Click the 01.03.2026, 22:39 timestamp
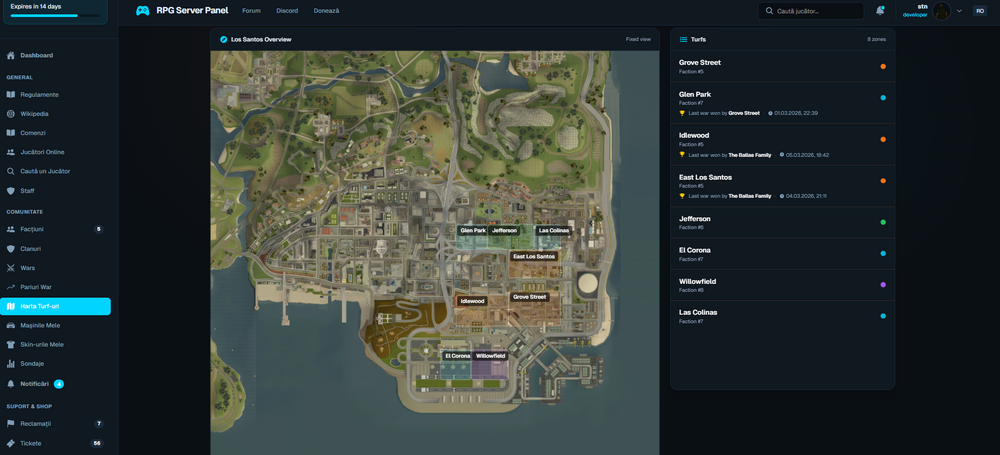 796,113
